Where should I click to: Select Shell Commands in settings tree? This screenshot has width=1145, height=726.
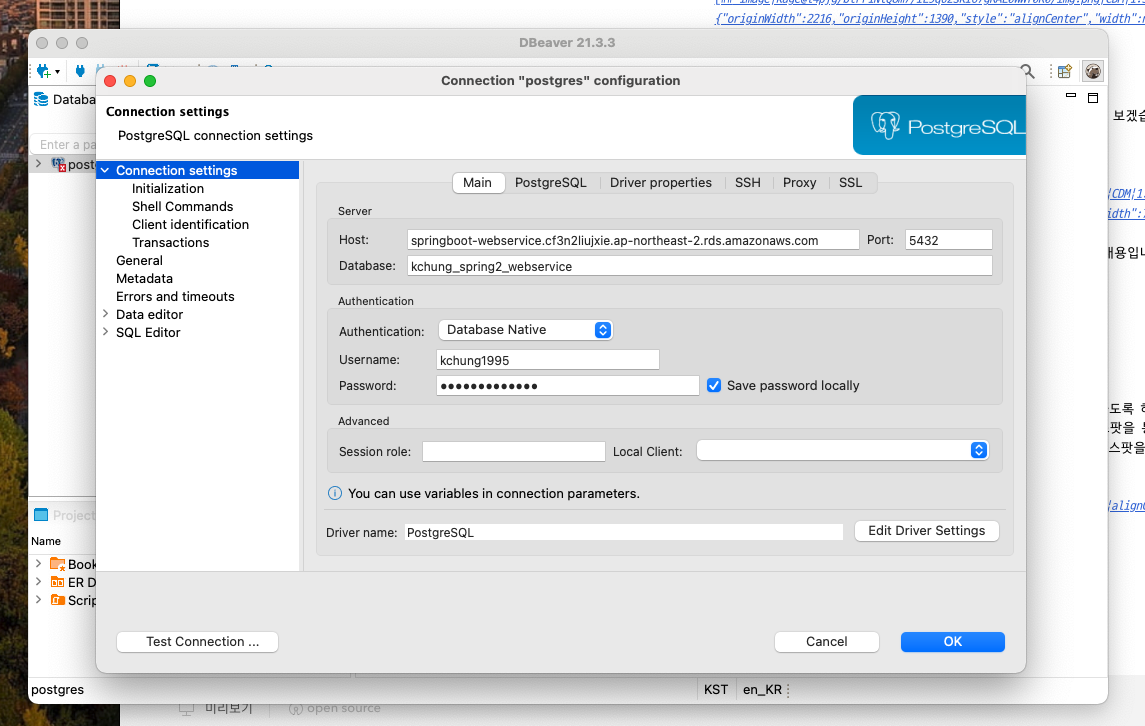tap(183, 207)
